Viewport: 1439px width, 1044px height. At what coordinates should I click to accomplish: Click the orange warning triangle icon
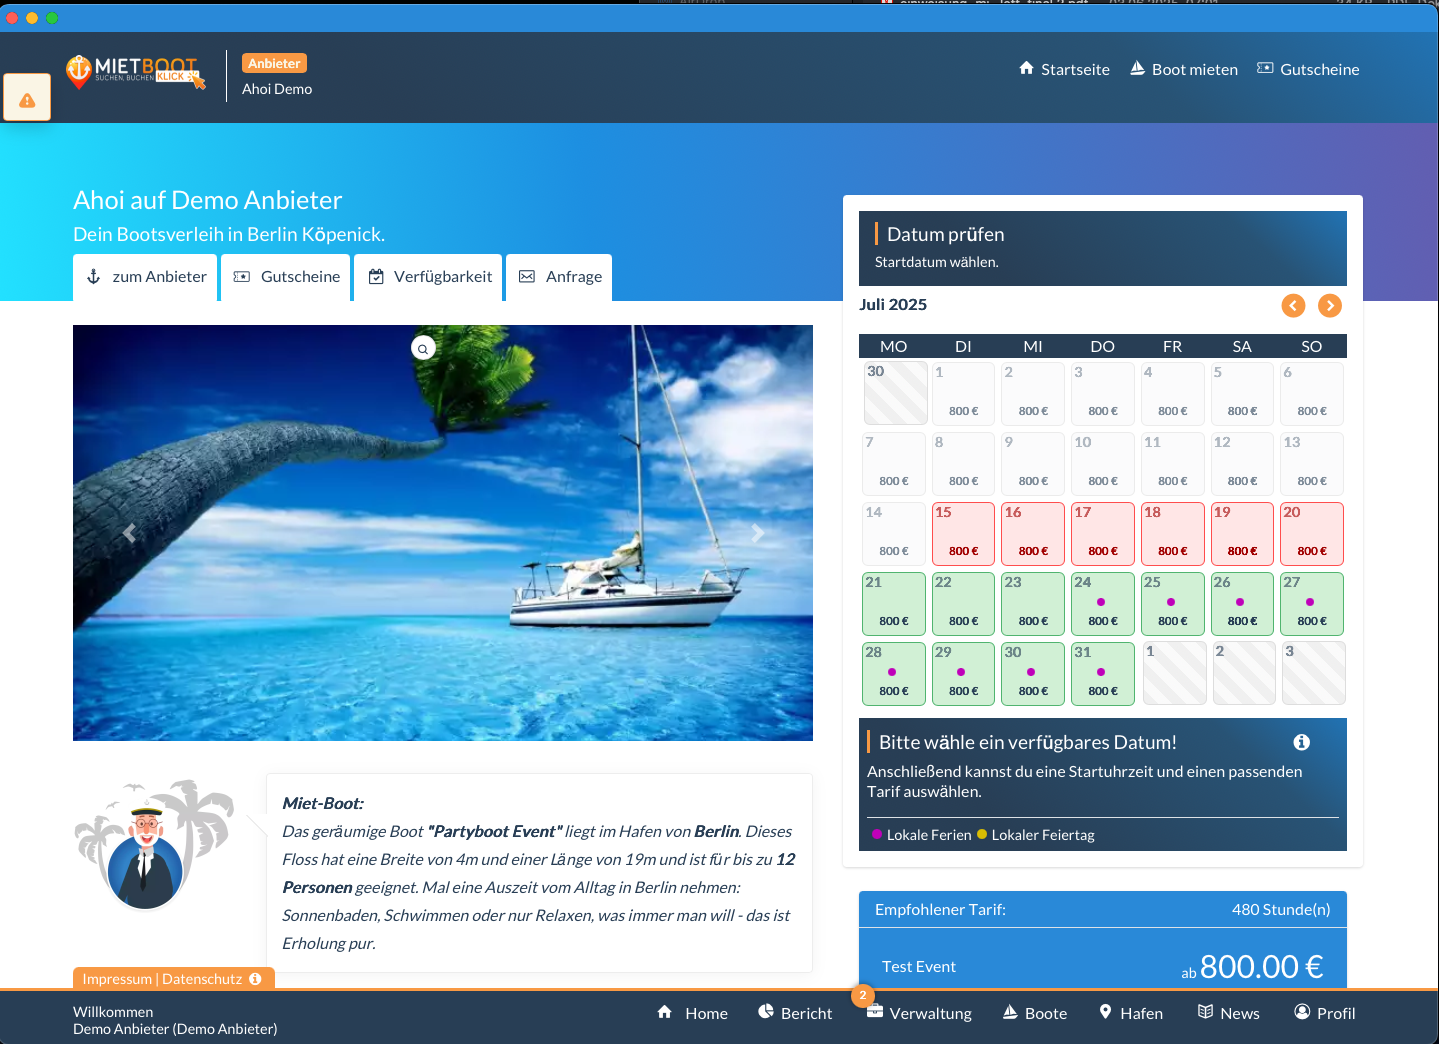[x=27, y=99]
